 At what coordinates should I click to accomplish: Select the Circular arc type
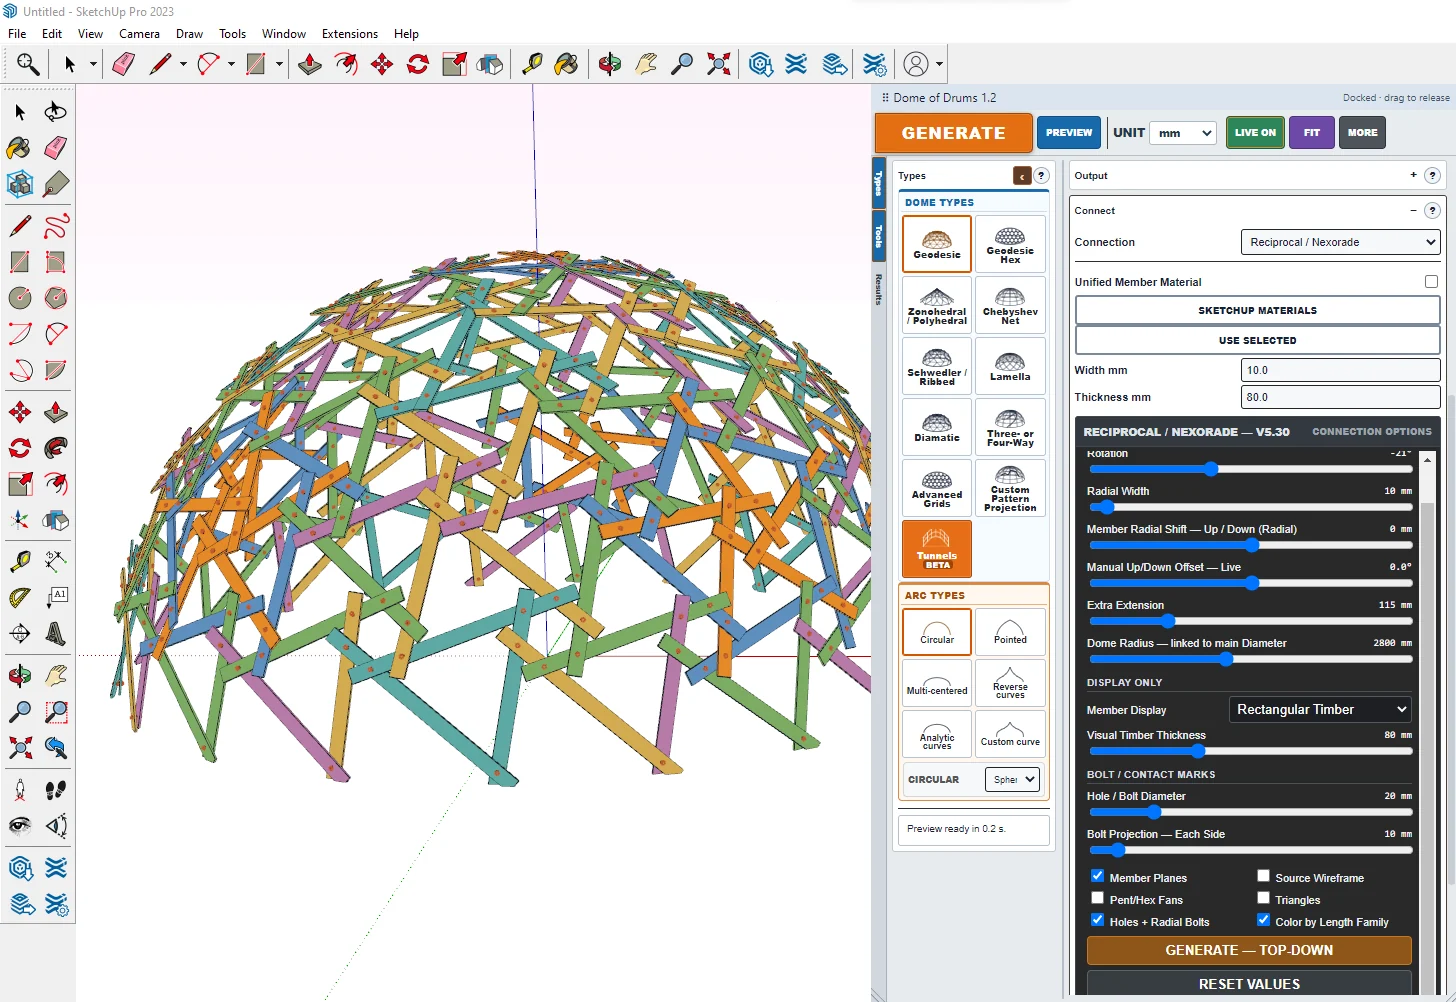[937, 632]
